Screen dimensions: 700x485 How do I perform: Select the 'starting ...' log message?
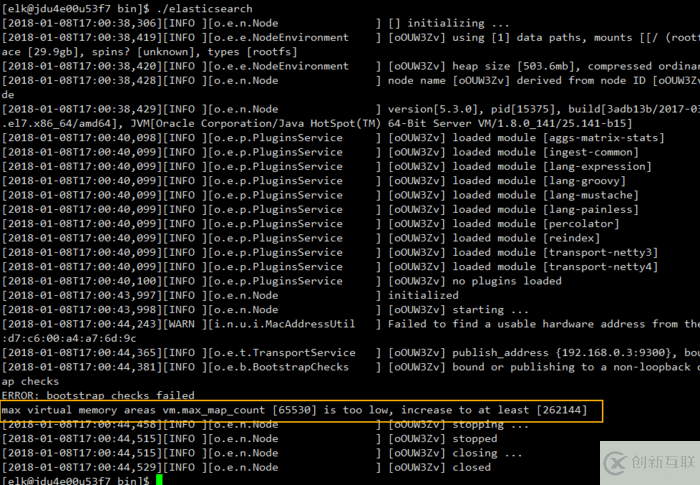(490, 309)
